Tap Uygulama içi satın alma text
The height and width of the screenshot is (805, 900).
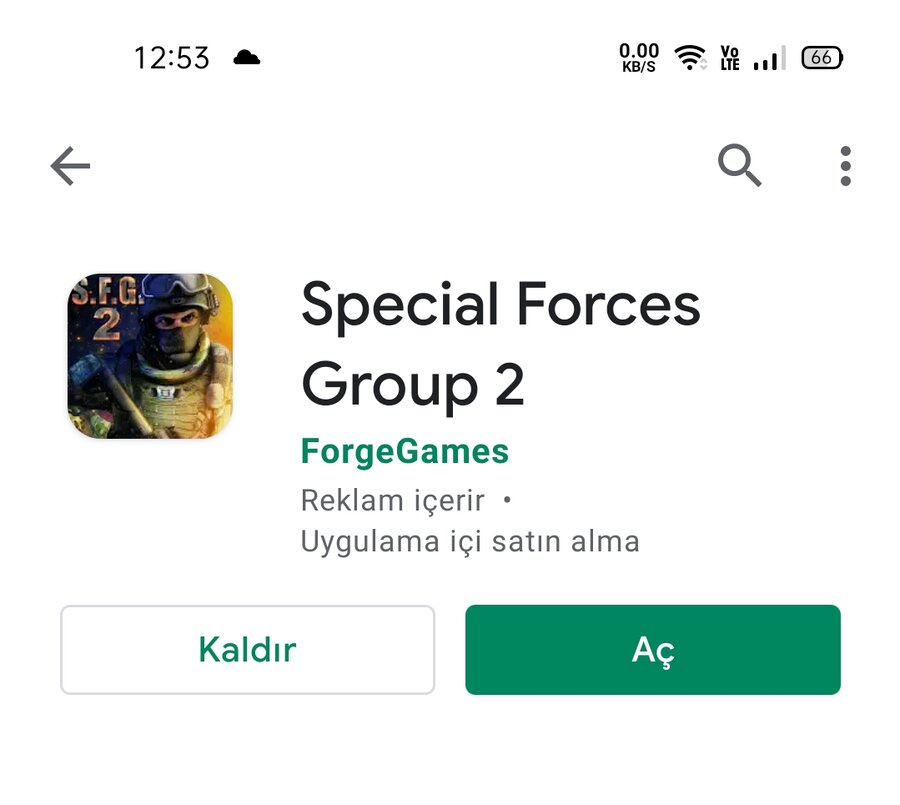tap(470, 541)
